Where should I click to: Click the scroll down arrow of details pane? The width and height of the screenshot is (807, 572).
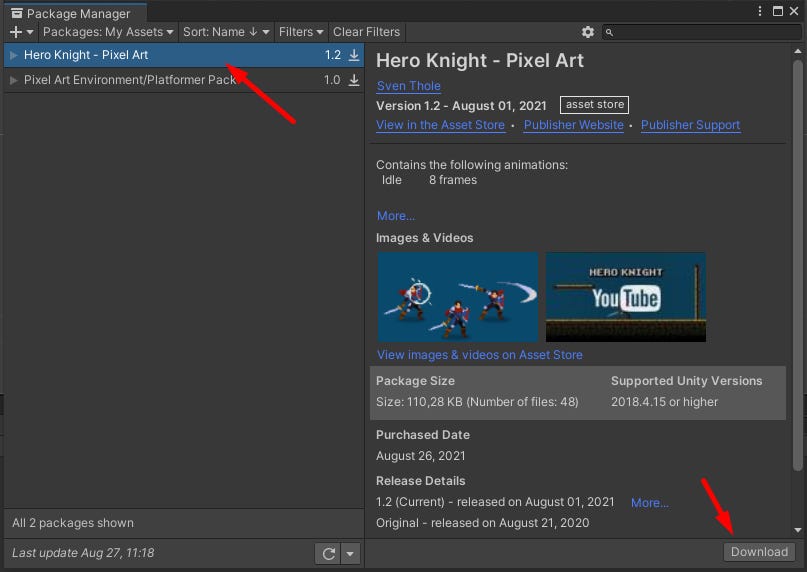point(798,530)
